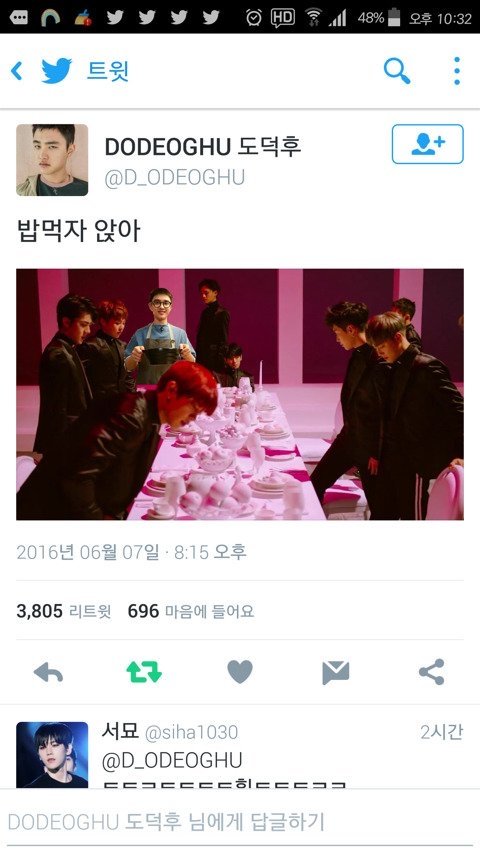The height and width of the screenshot is (853, 480).
Task: Open the search magnifier icon
Action: coord(397,71)
